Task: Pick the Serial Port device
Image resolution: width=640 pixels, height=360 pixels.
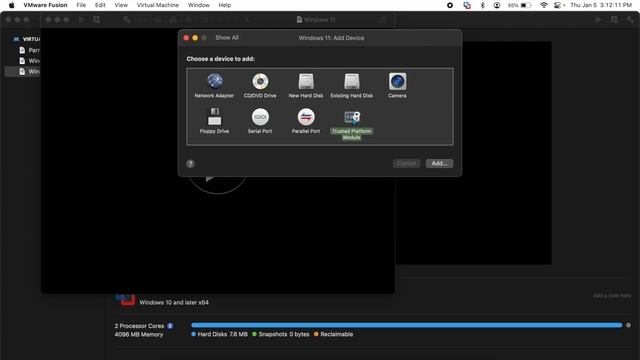Action: [260, 121]
